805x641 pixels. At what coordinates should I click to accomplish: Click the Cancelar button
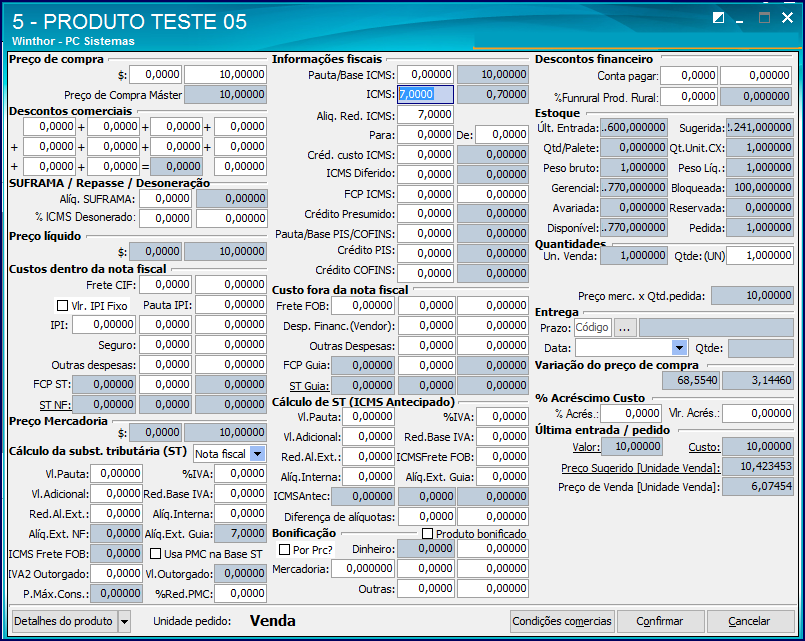click(750, 621)
